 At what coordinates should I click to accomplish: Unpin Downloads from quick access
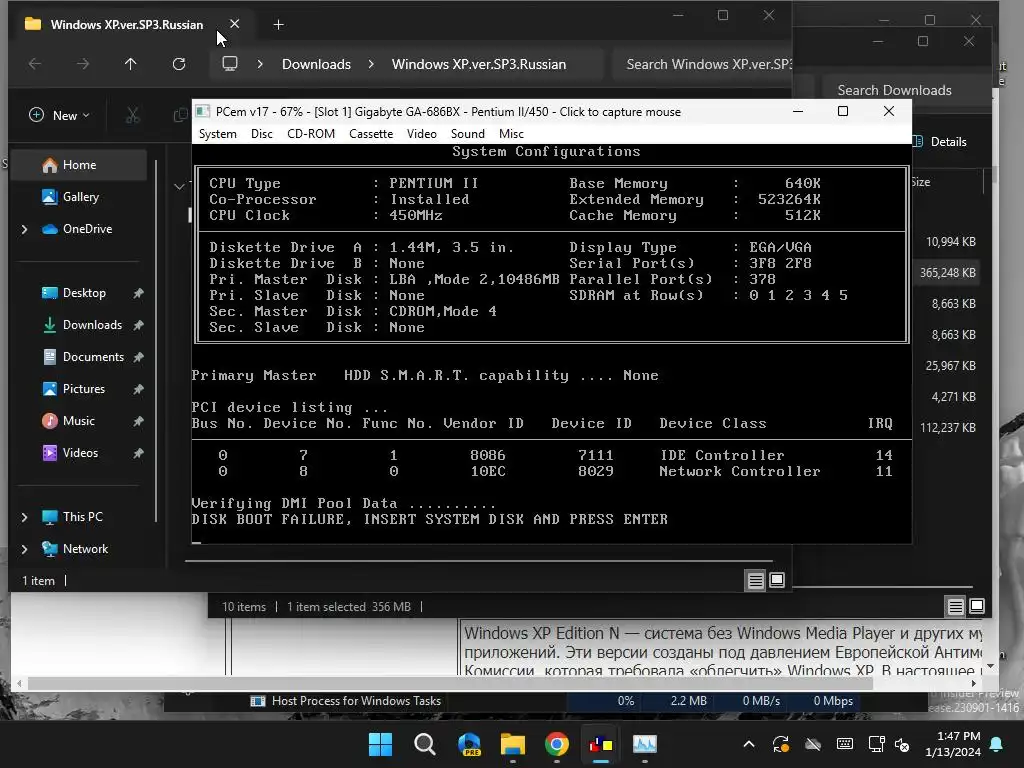click(138, 325)
